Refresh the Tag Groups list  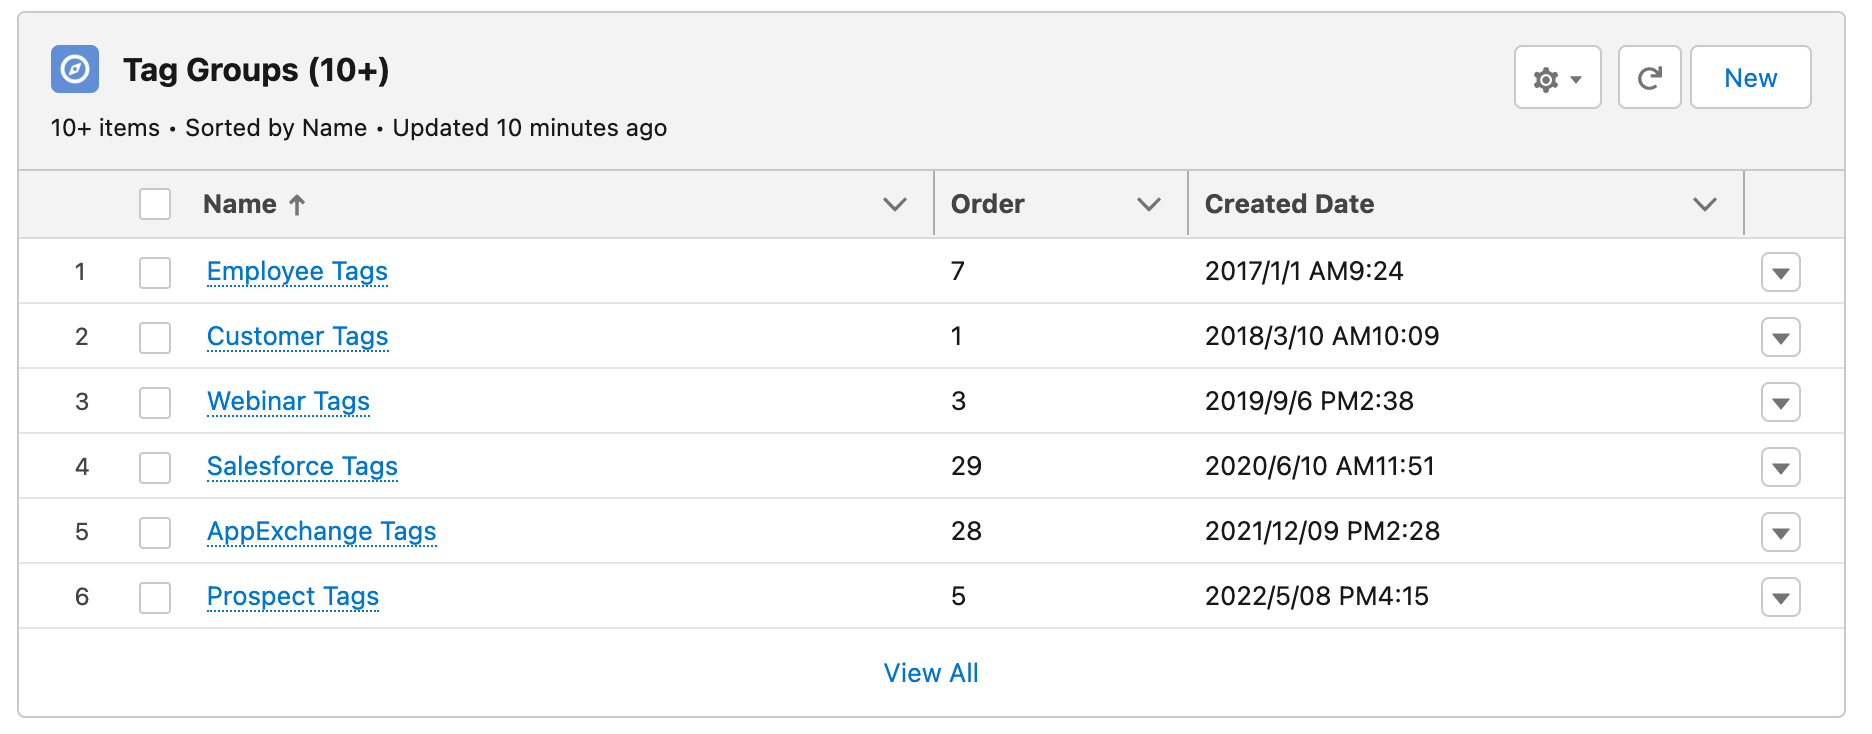click(x=1649, y=78)
